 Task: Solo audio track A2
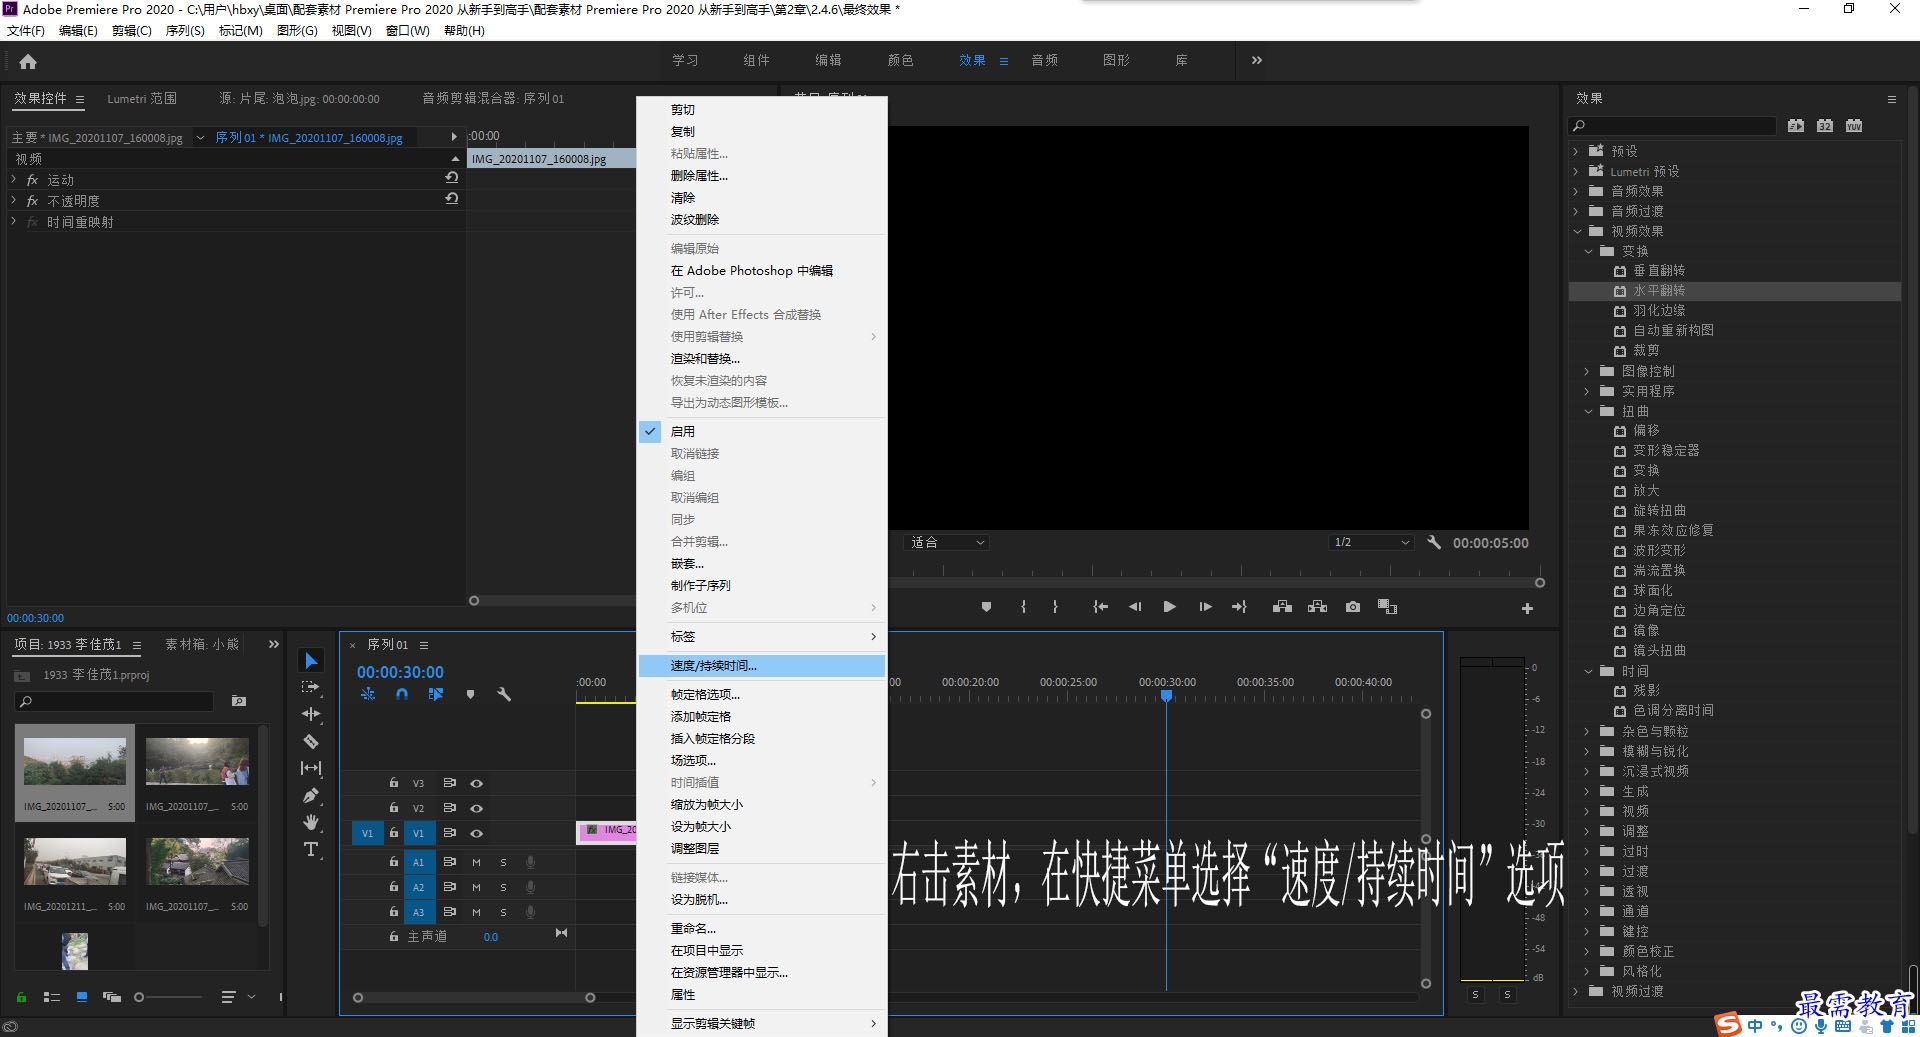tap(503, 887)
